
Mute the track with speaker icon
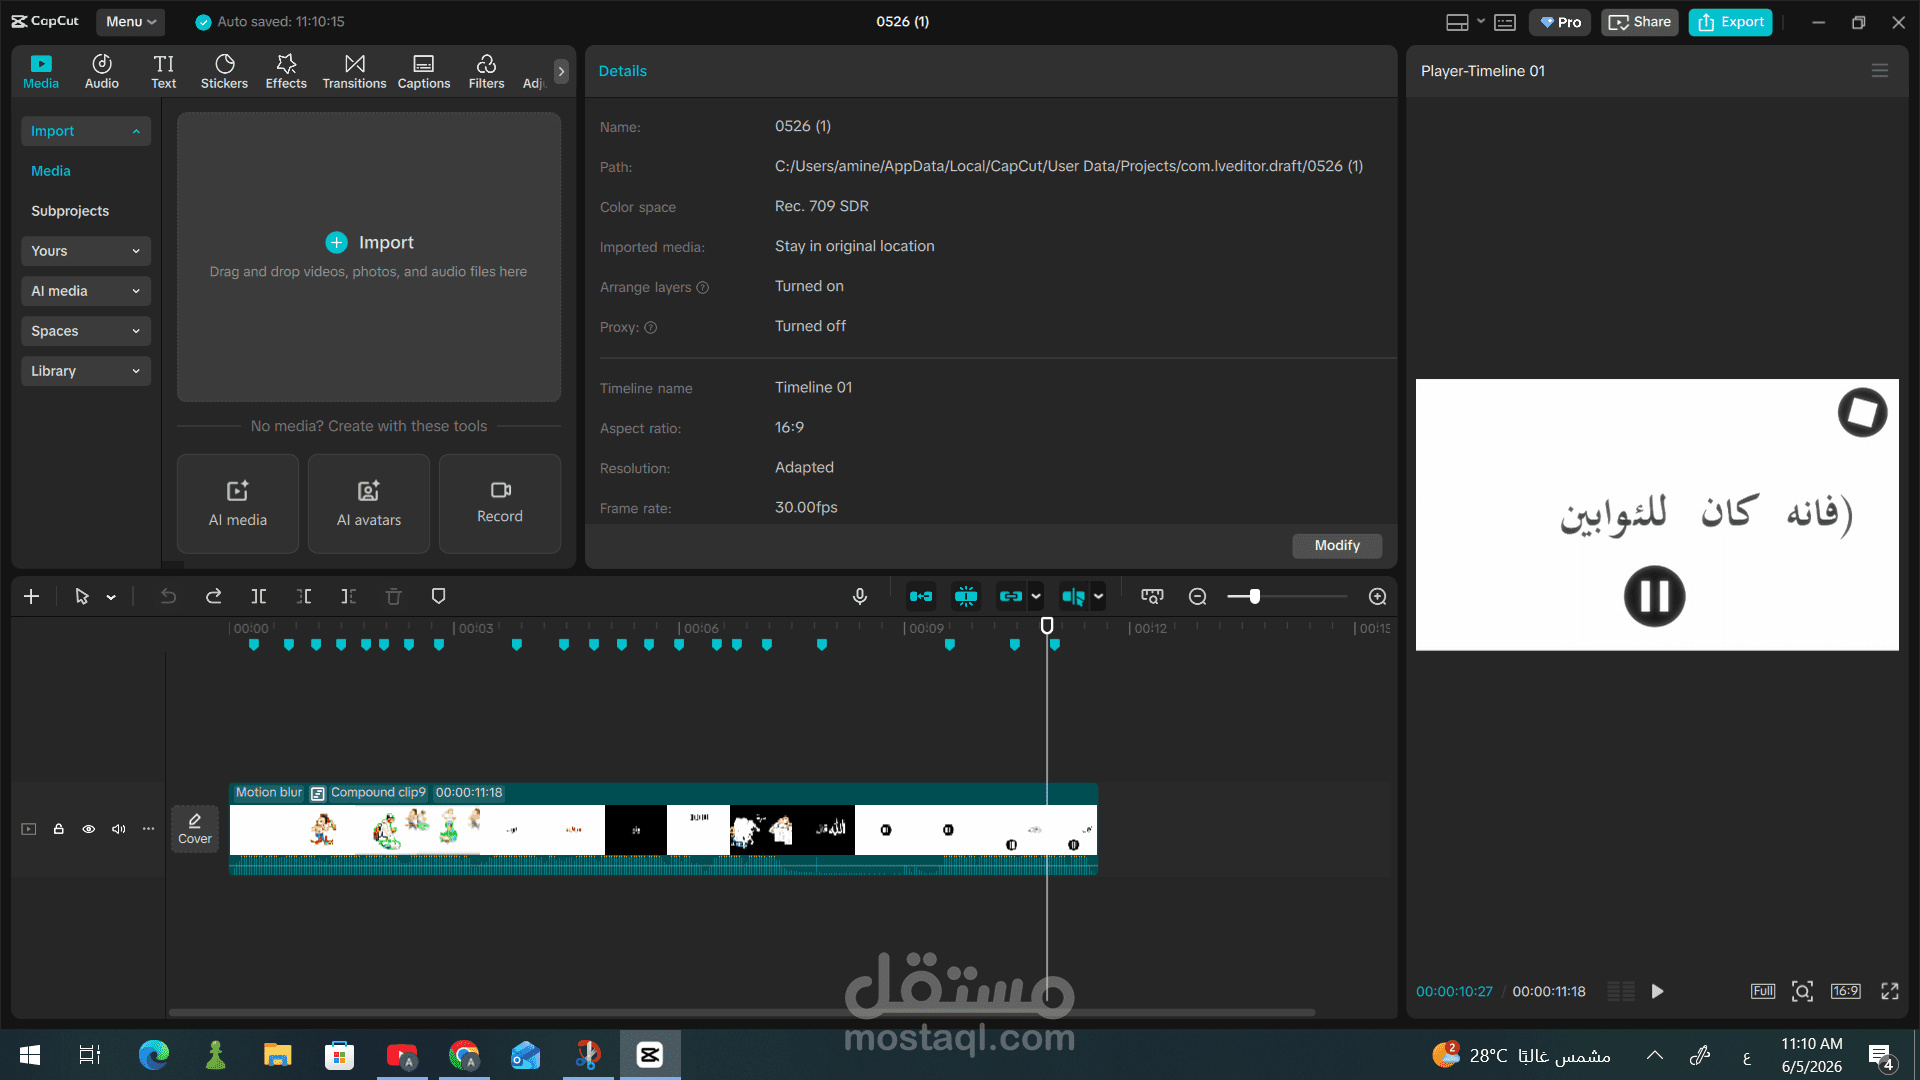119,829
